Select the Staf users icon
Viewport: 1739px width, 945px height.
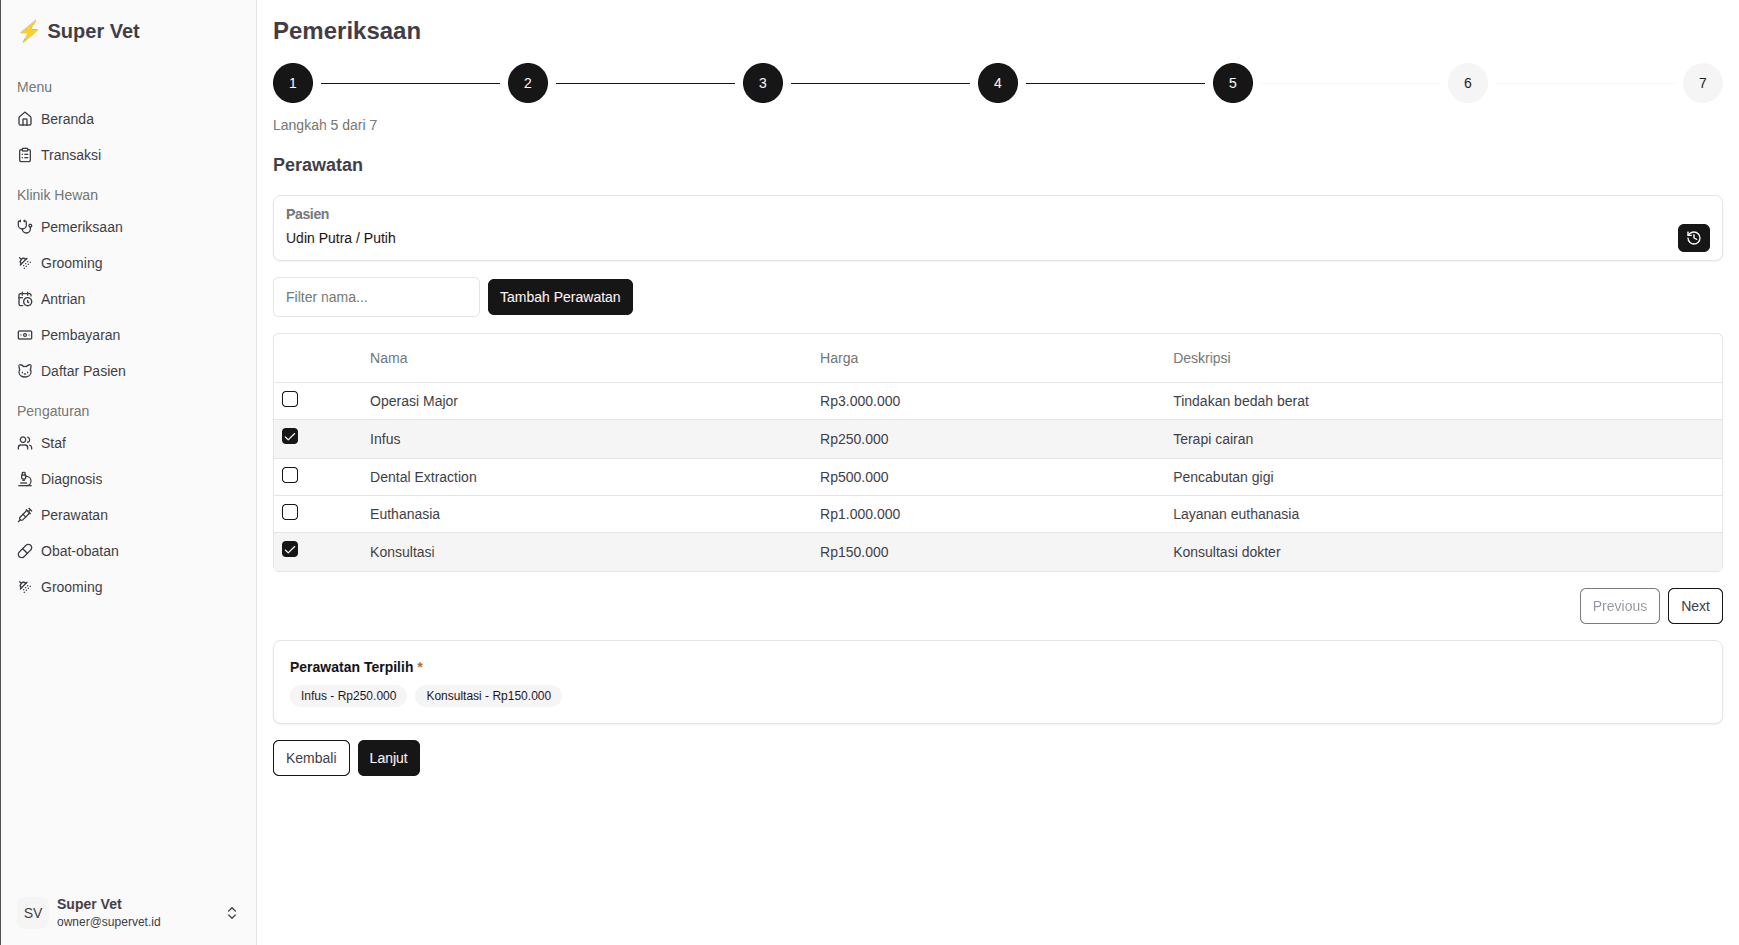click(24, 442)
